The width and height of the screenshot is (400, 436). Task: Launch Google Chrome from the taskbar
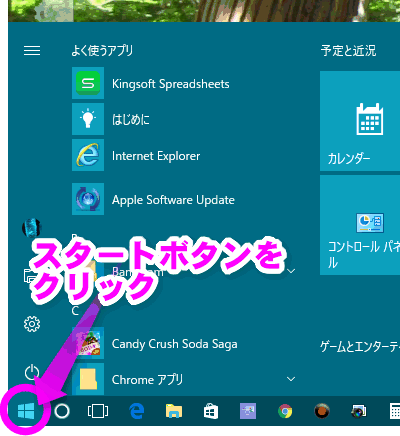click(x=285, y=411)
